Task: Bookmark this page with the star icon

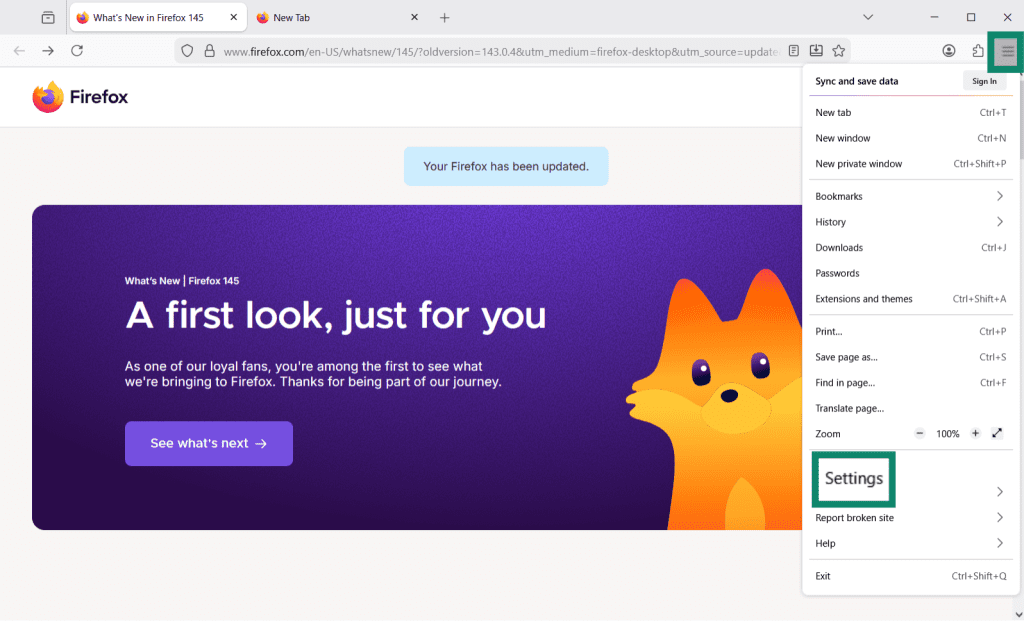Action: click(839, 51)
